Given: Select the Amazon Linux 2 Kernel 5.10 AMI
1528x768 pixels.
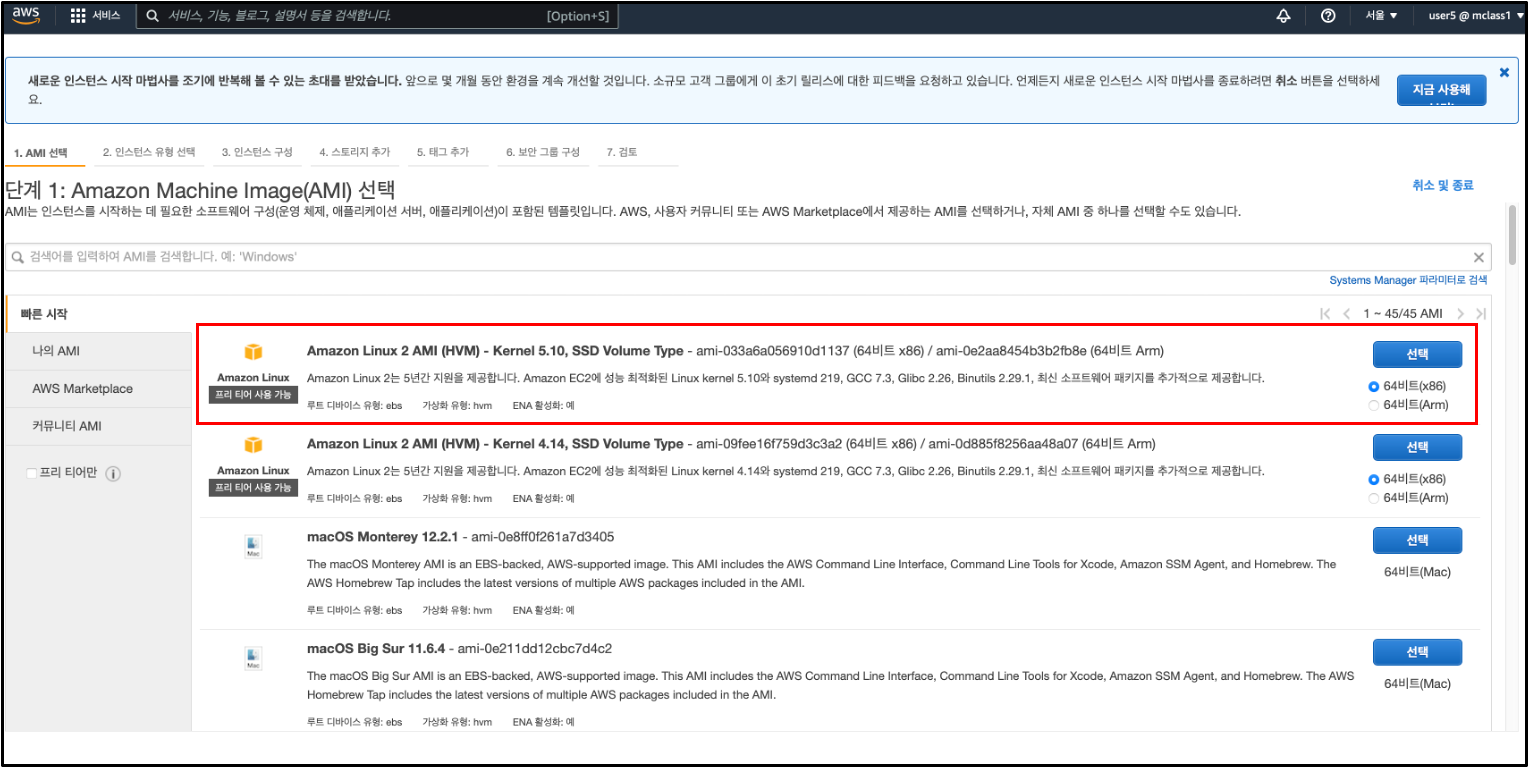Looking at the screenshot, I should [1417, 354].
